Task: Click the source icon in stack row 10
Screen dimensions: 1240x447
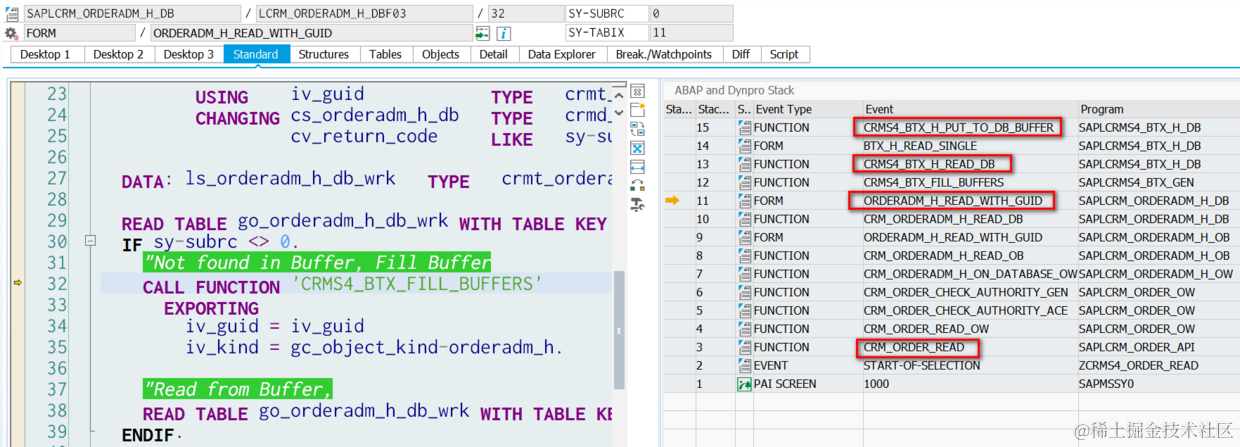Action: point(744,219)
